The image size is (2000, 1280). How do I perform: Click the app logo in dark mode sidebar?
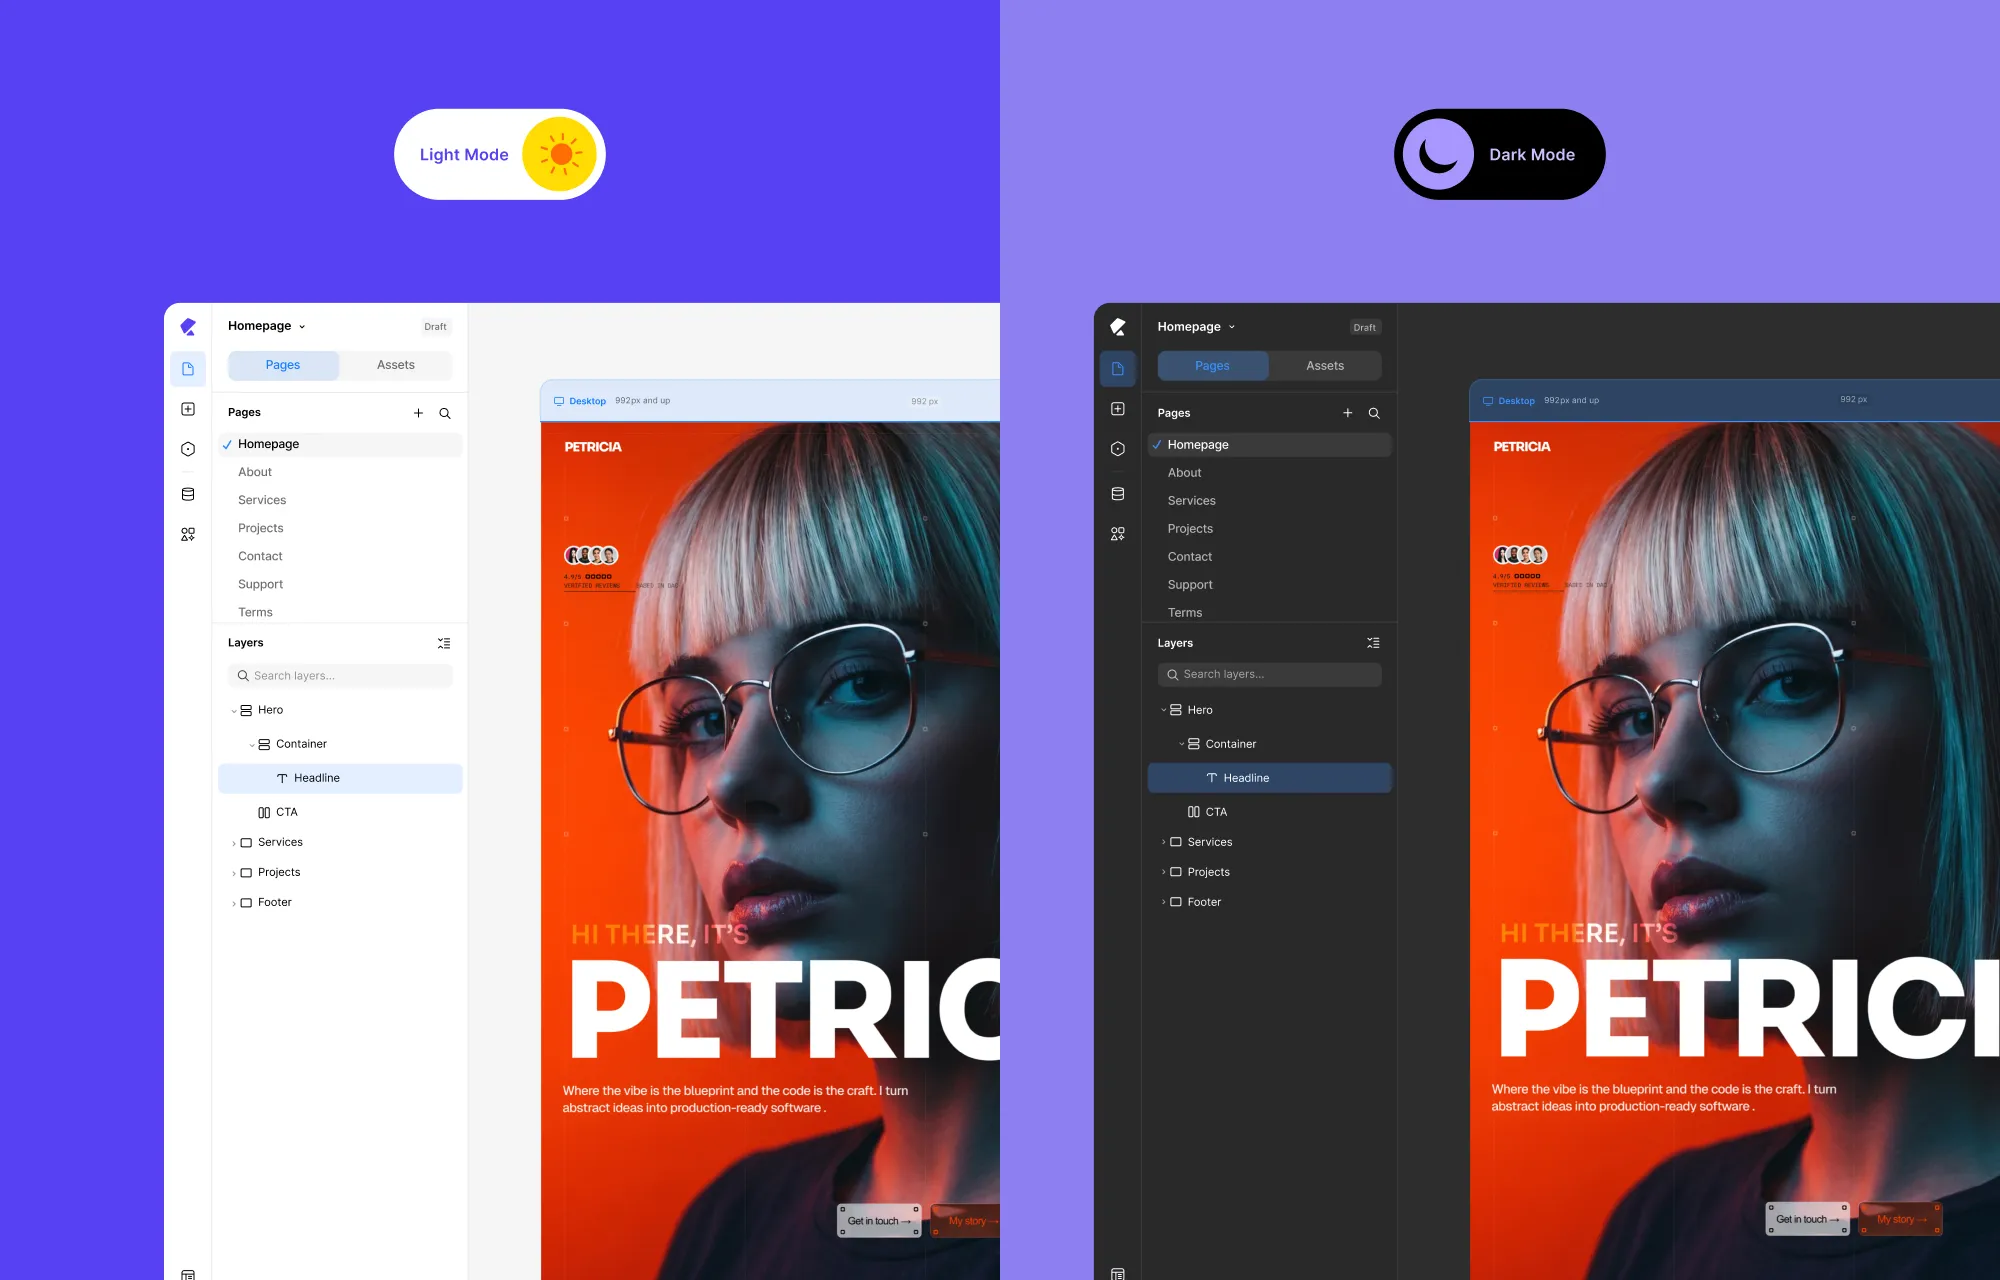coord(1118,327)
